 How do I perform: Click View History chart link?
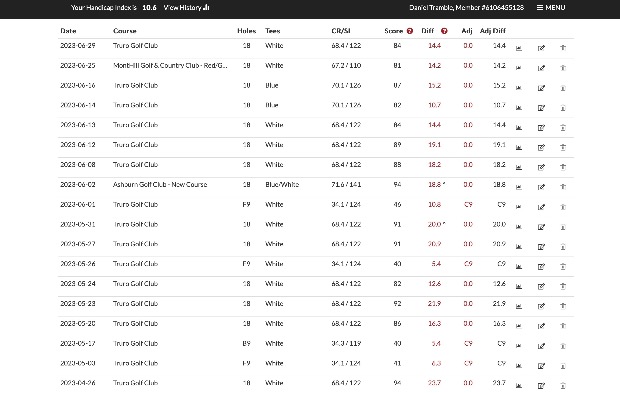[x=186, y=8]
